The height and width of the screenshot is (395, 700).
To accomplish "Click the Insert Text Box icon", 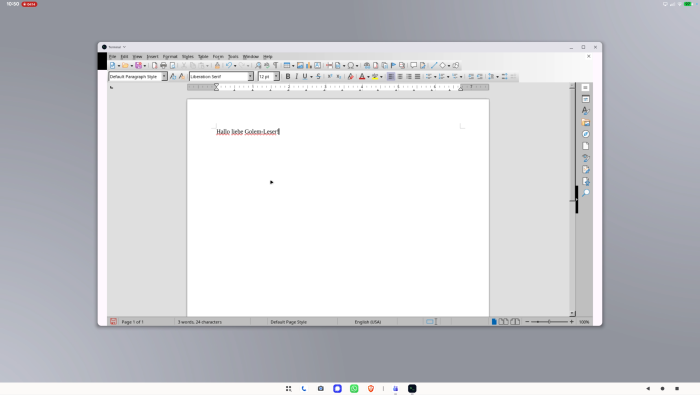I will pos(317,66).
